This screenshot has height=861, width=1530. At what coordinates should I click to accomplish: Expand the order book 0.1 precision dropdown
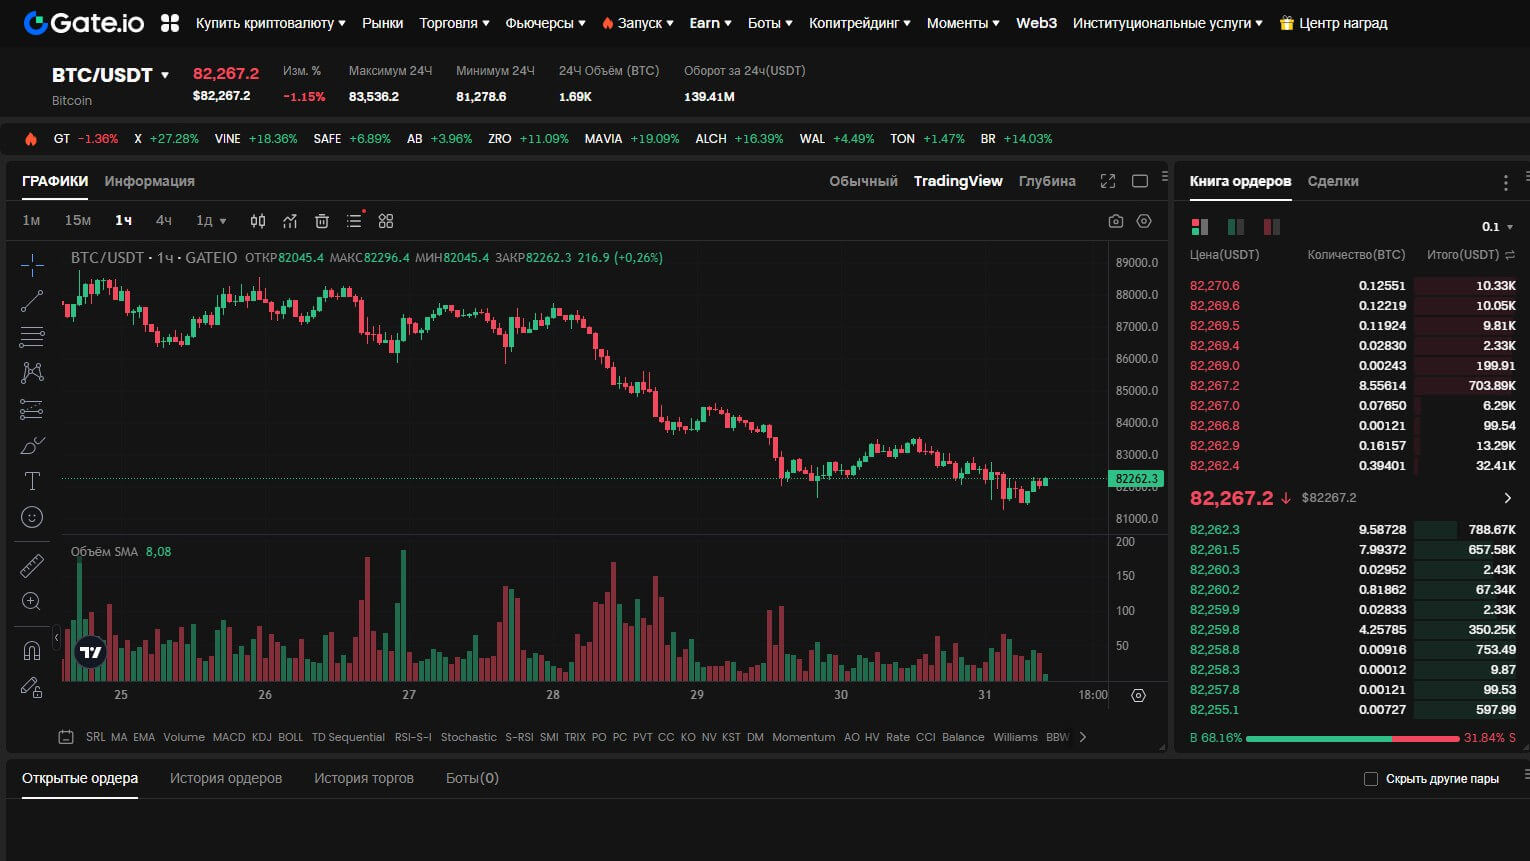(1497, 227)
